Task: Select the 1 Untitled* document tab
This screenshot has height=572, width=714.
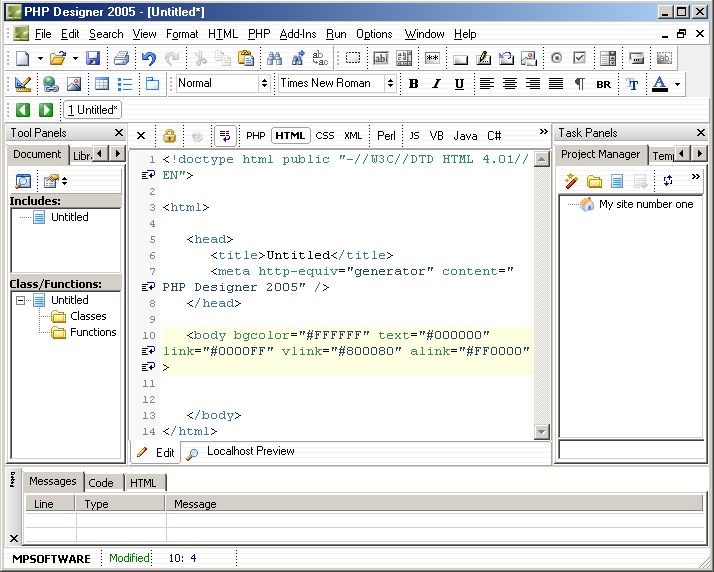Action: [92, 110]
